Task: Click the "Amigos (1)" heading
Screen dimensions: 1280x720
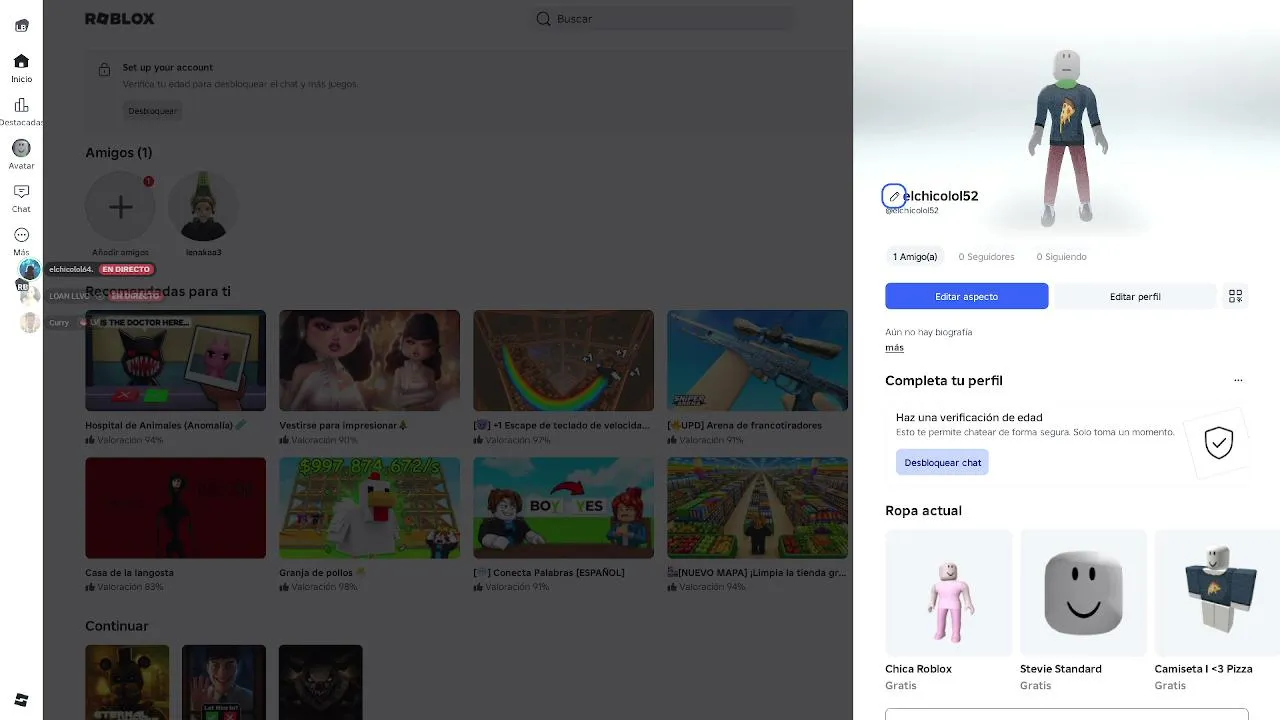Action: 118,153
